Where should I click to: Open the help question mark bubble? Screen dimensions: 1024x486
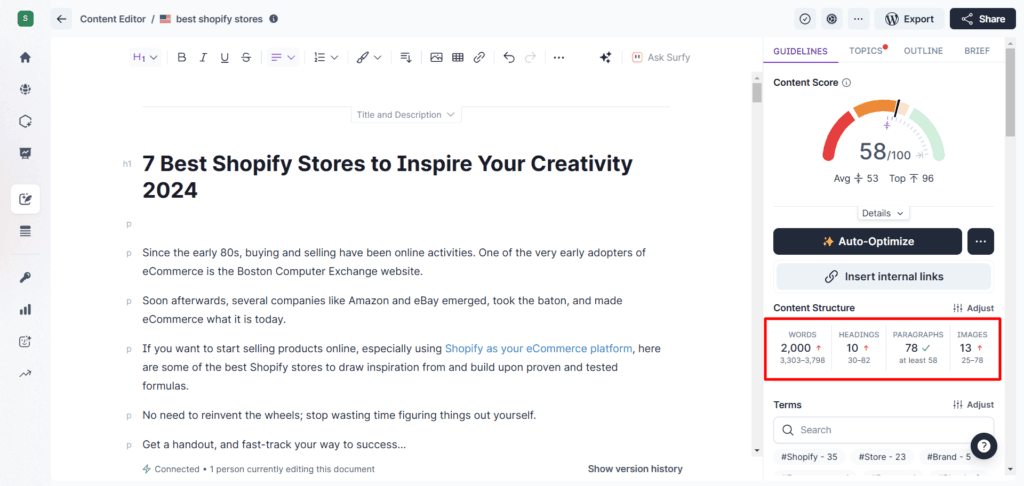(984, 446)
